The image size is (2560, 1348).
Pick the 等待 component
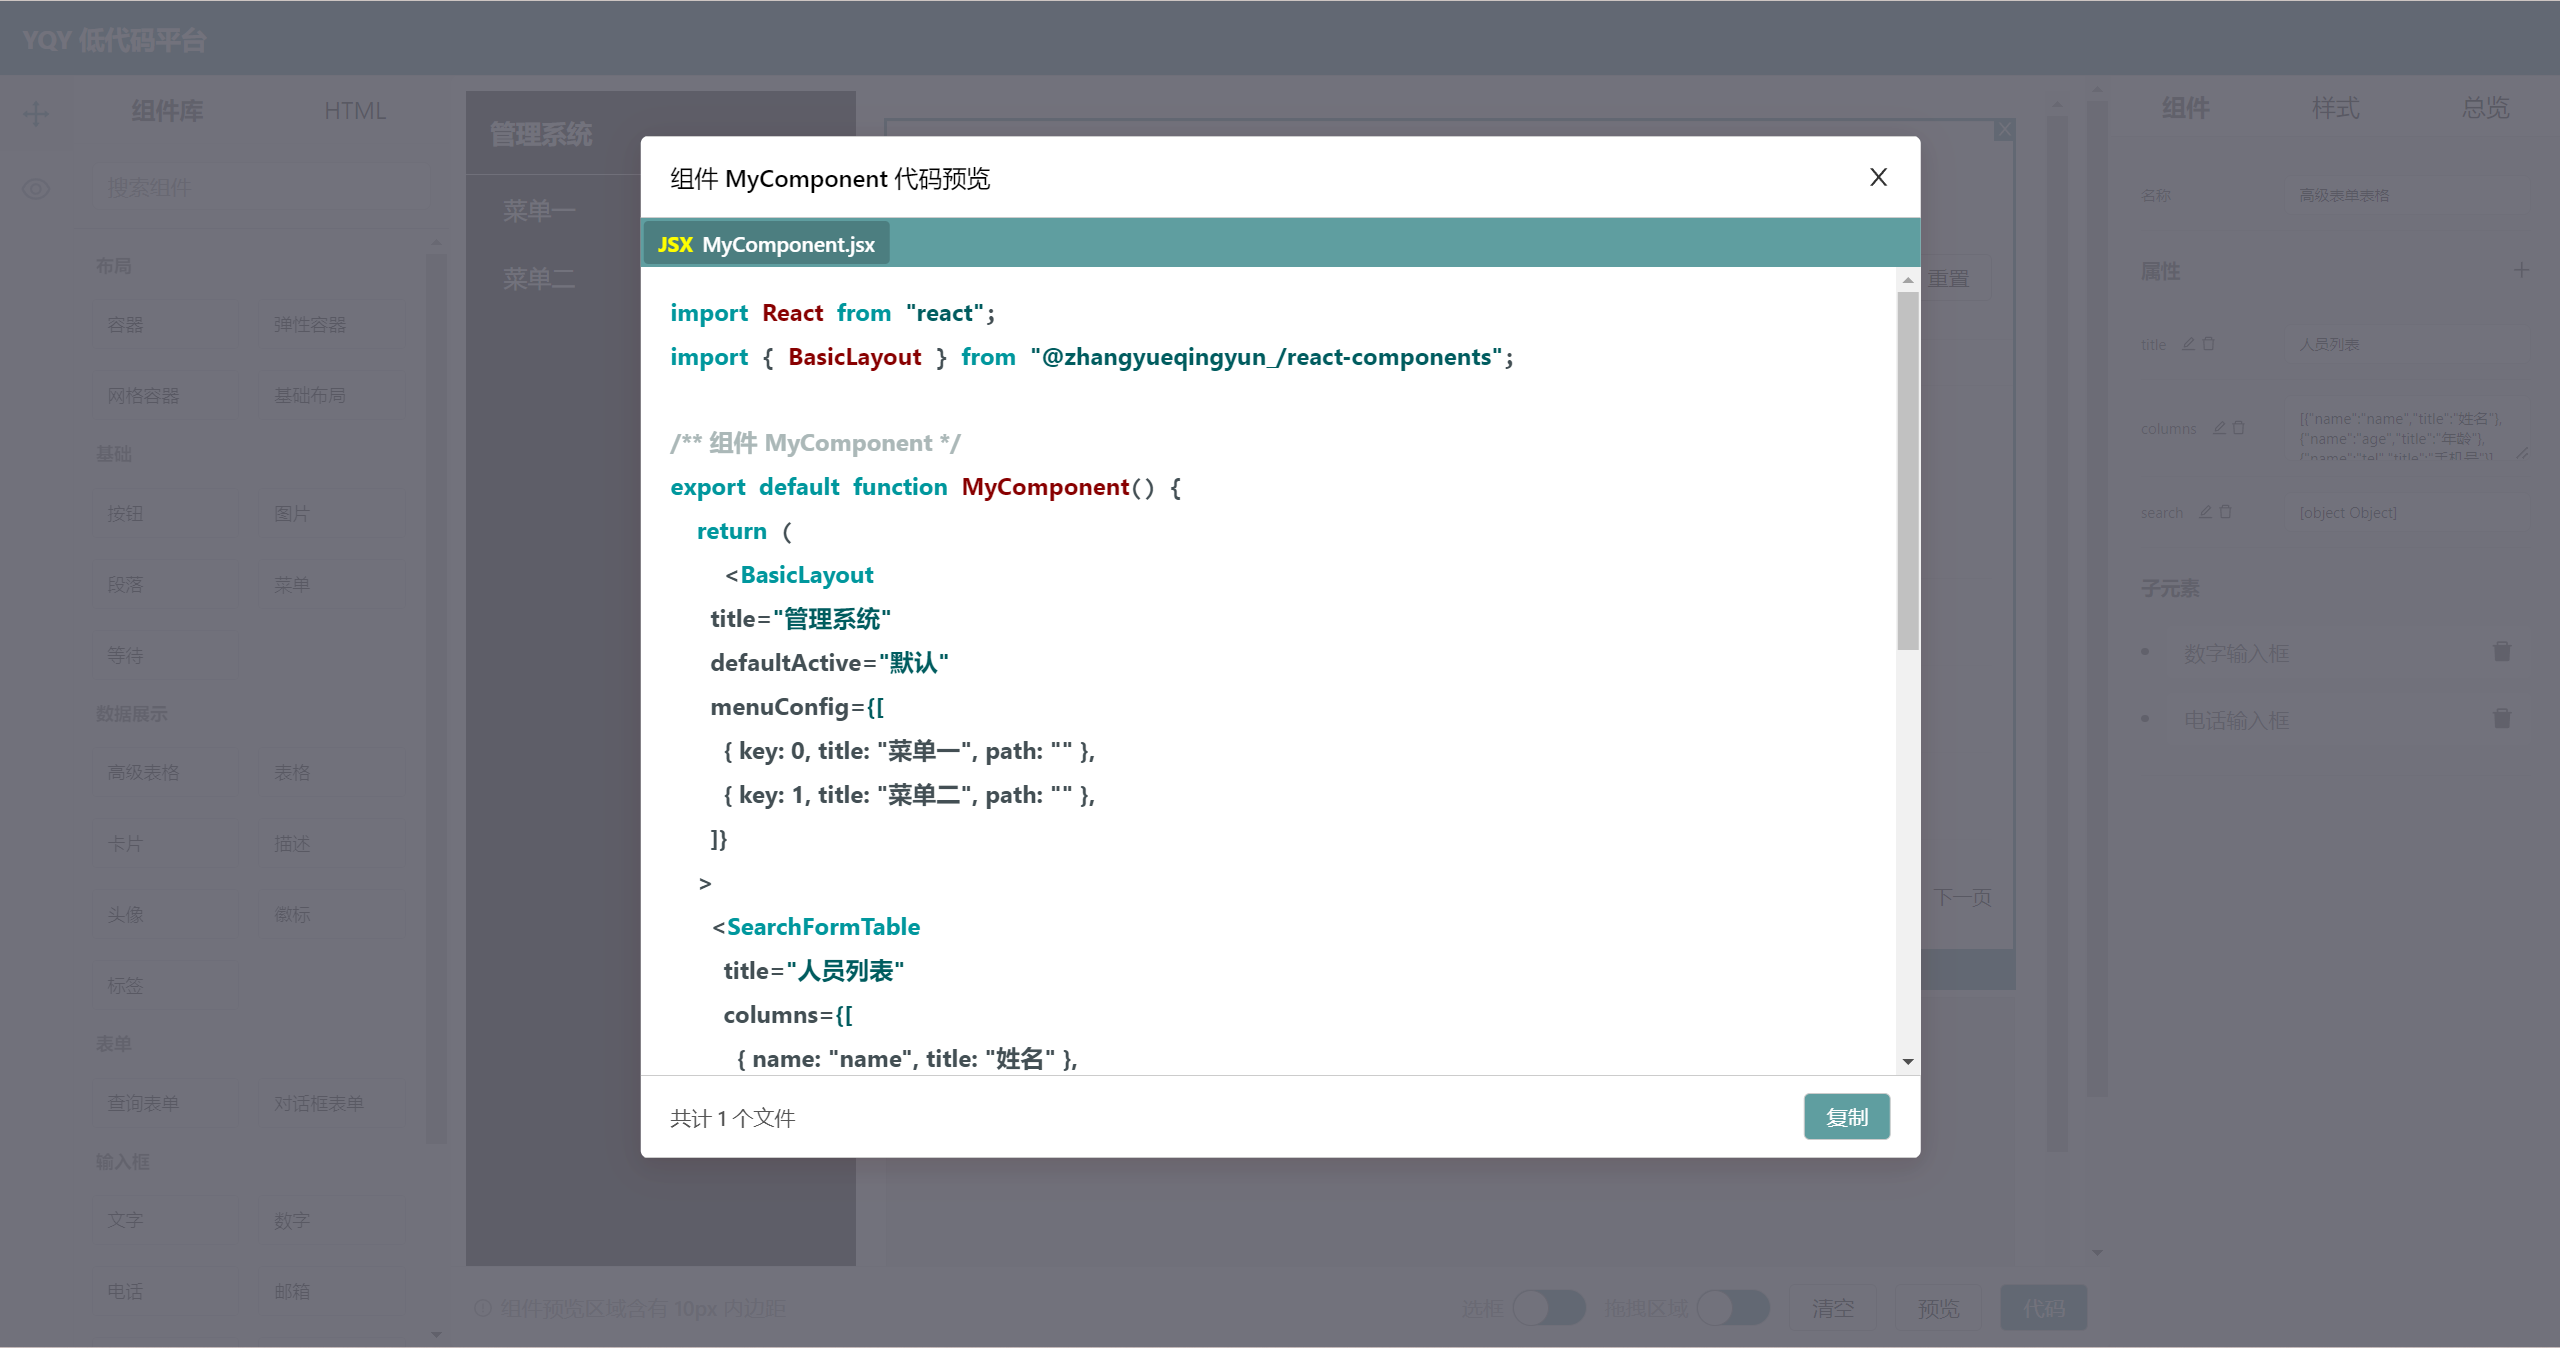point(164,656)
